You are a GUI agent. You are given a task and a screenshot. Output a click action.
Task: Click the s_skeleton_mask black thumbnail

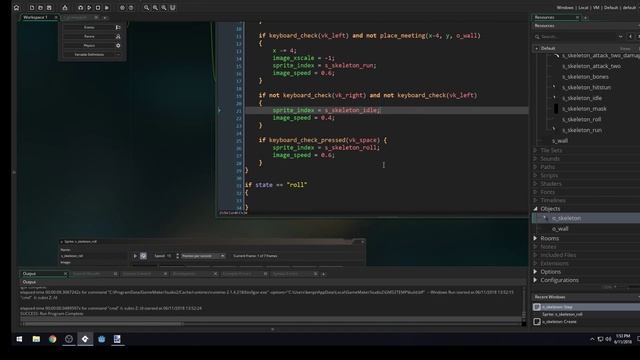click(556, 109)
